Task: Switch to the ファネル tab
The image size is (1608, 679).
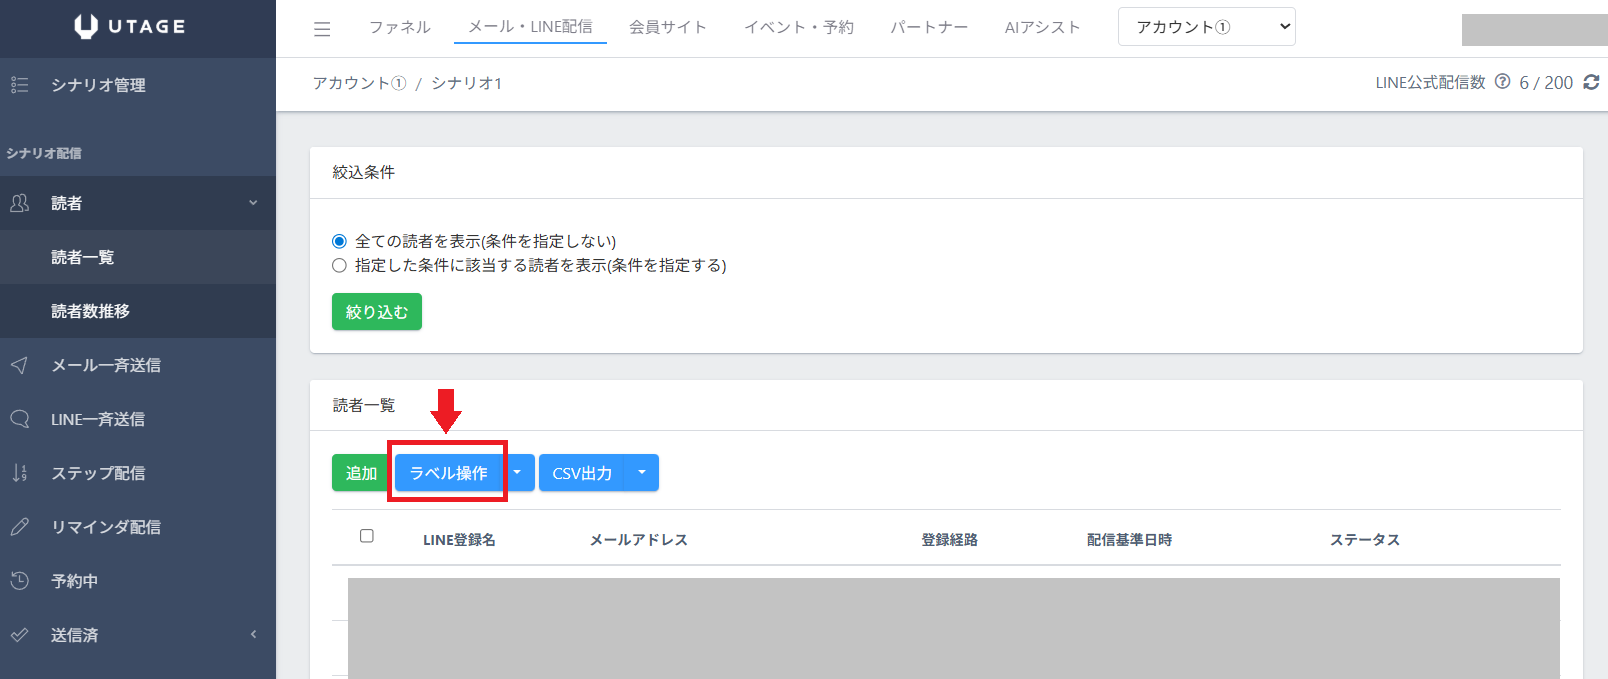Action: point(399,27)
